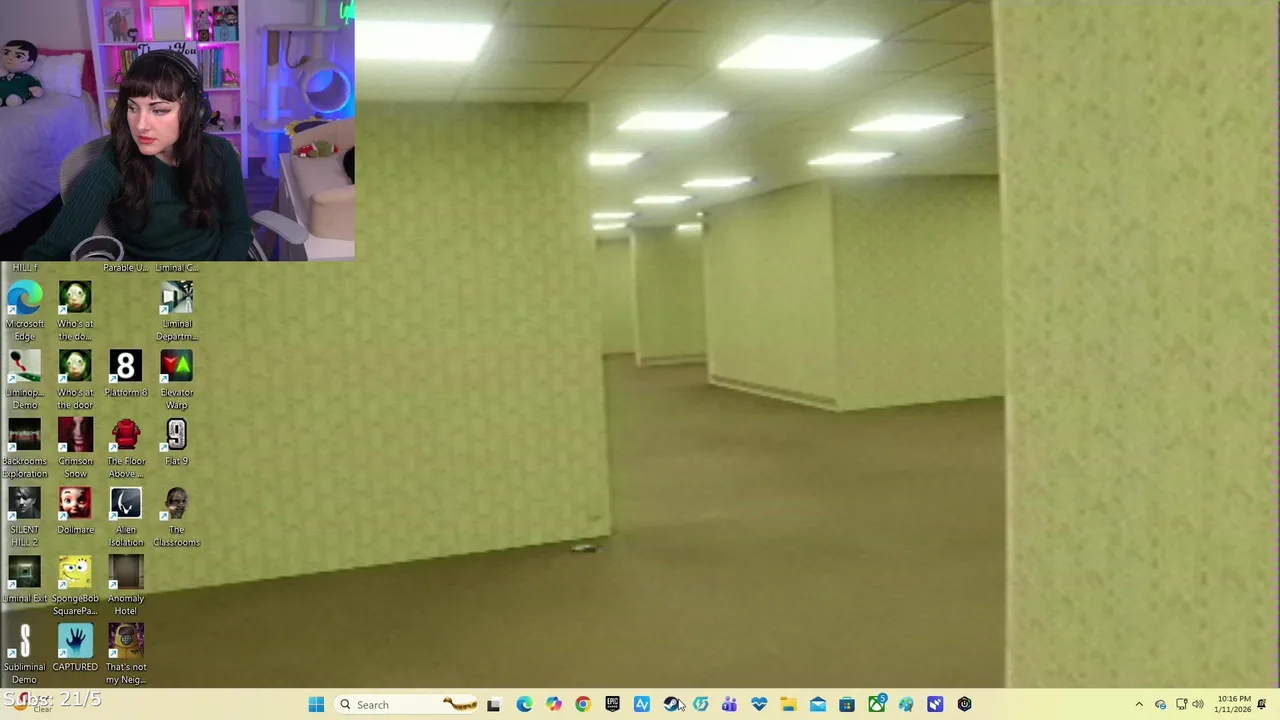Launch the Liminop Demo shortcut
Image resolution: width=1280 pixels, height=720 pixels.
(x=25, y=380)
